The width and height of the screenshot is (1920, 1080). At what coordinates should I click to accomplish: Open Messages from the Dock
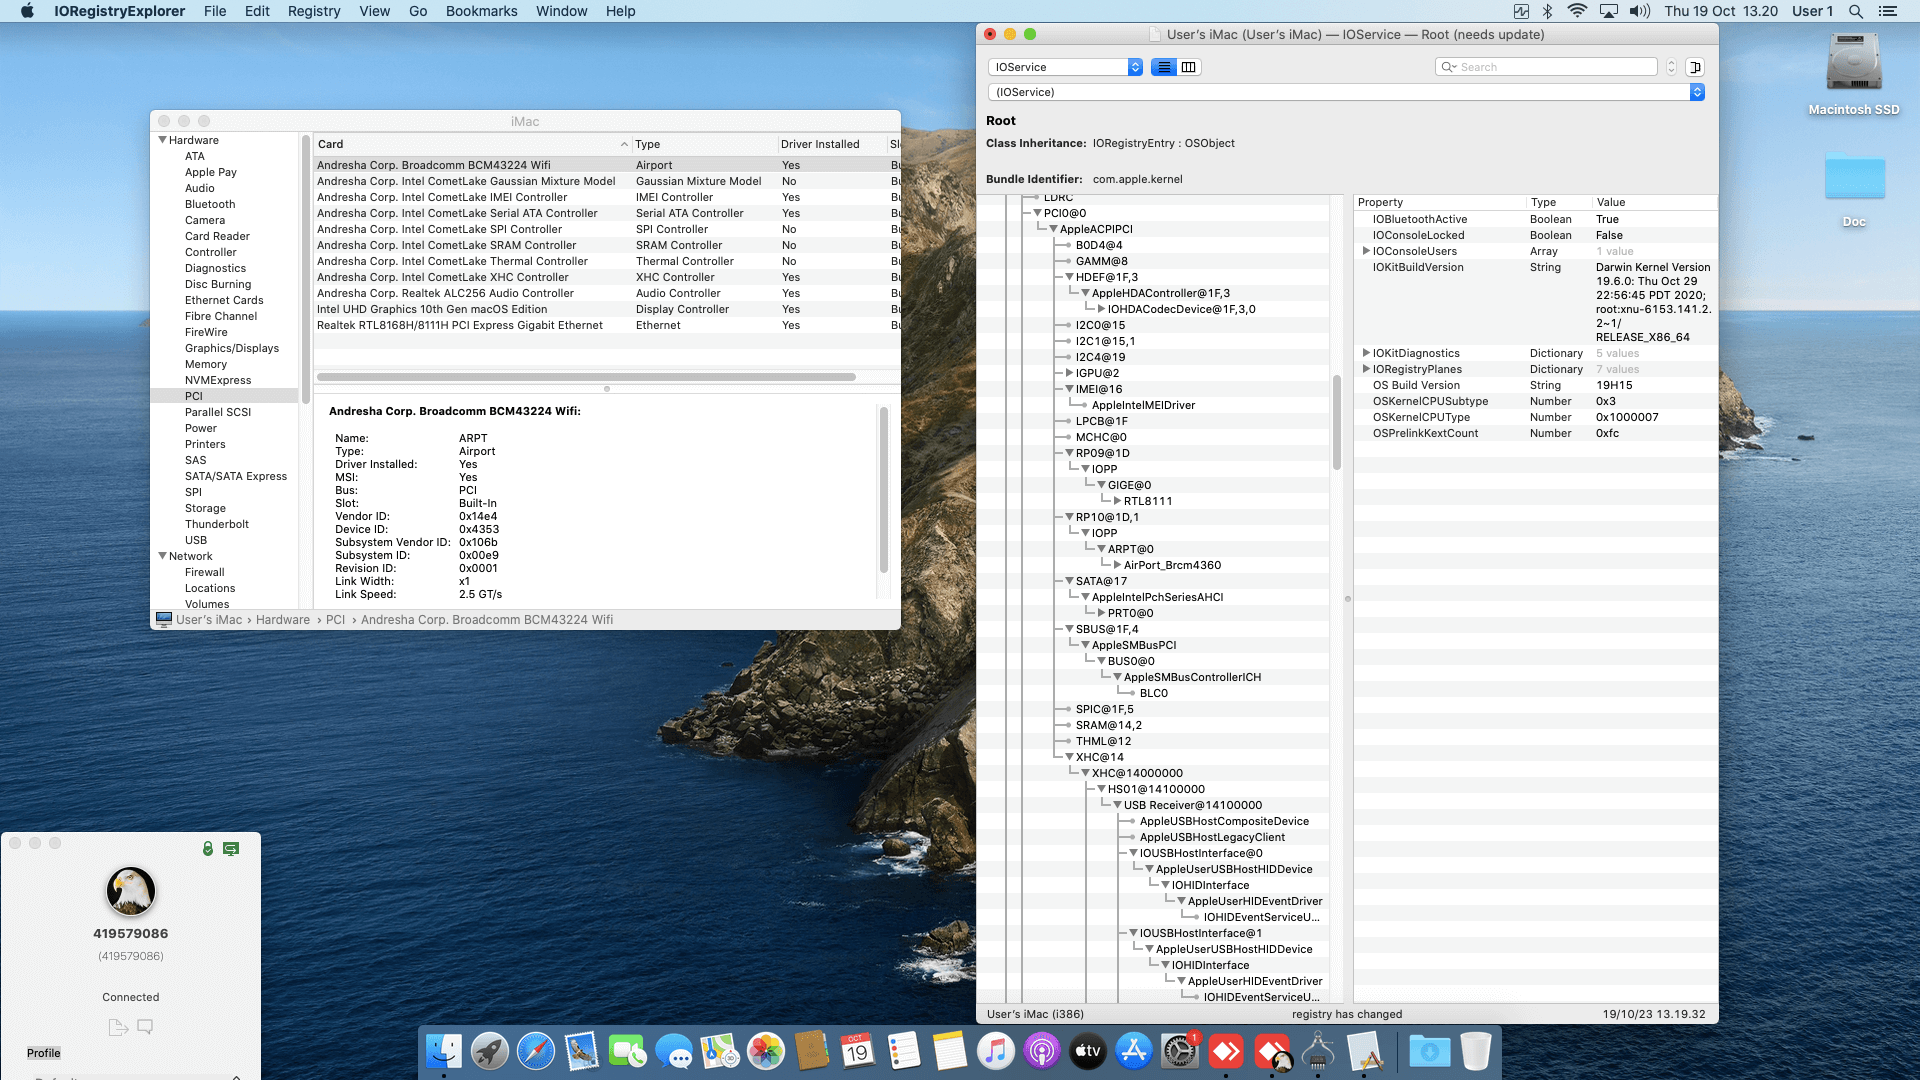click(x=674, y=1051)
